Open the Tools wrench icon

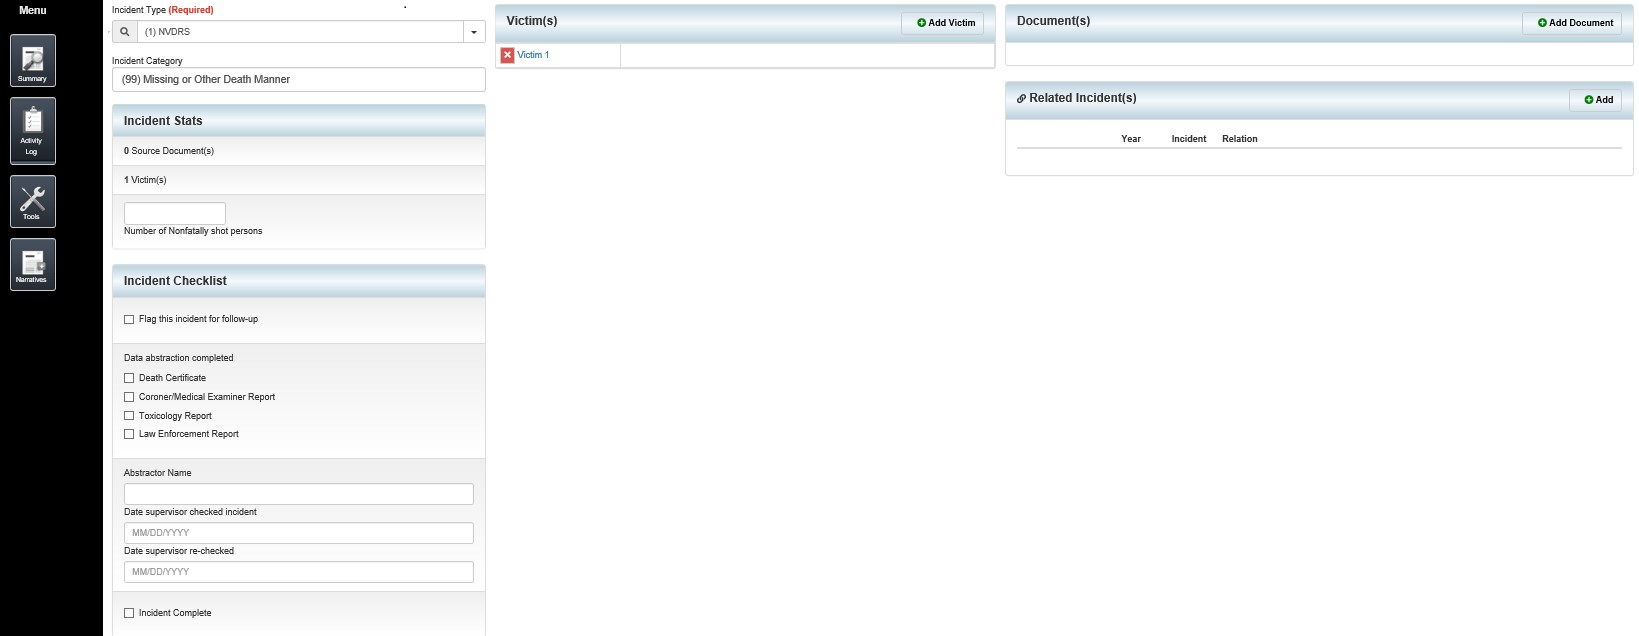pyautogui.click(x=33, y=201)
